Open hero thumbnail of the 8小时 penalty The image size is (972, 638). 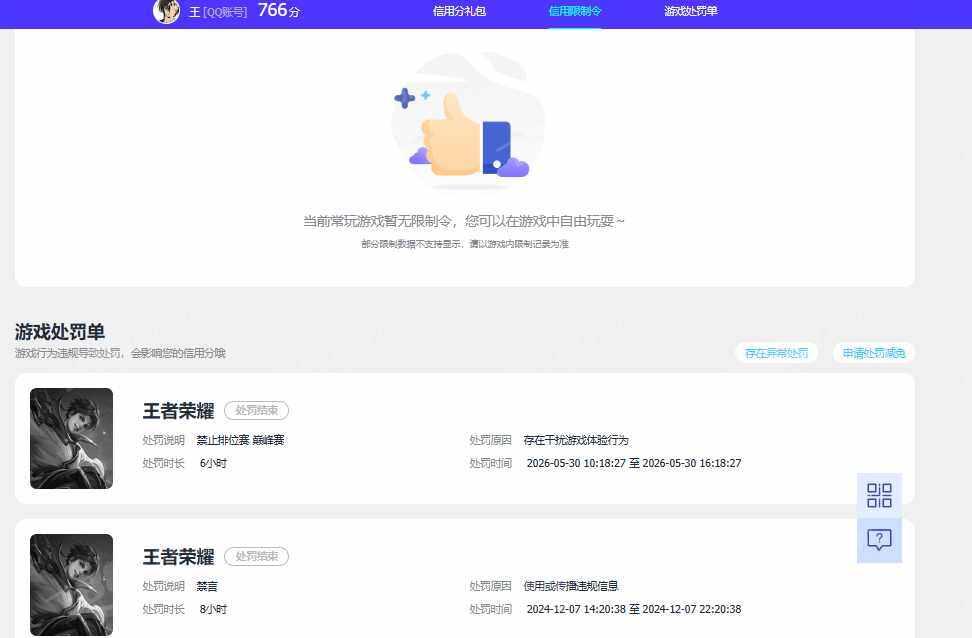click(71, 585)
